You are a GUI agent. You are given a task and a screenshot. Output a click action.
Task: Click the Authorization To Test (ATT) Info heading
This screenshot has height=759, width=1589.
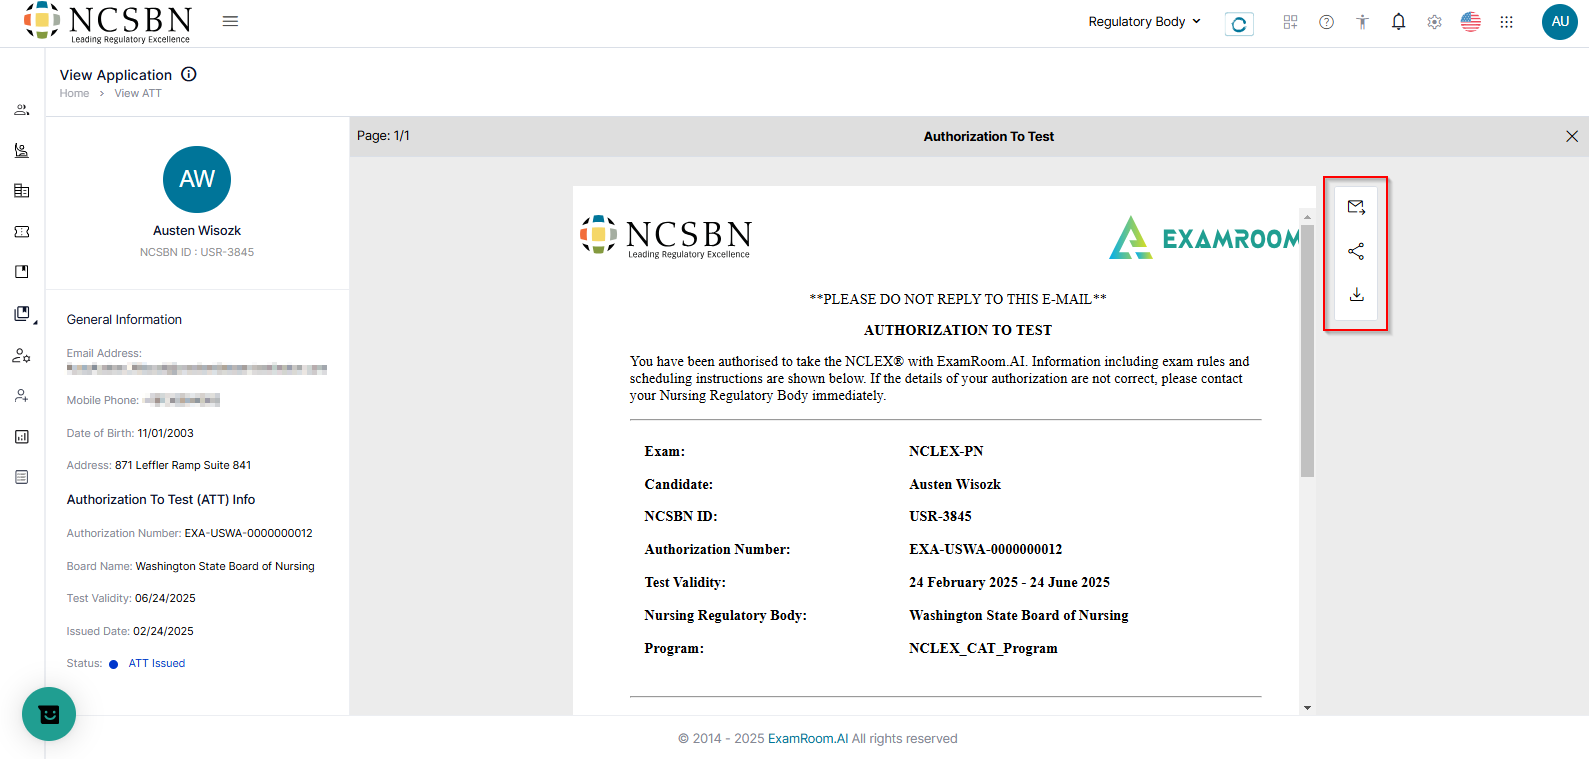tap(161, 500)
